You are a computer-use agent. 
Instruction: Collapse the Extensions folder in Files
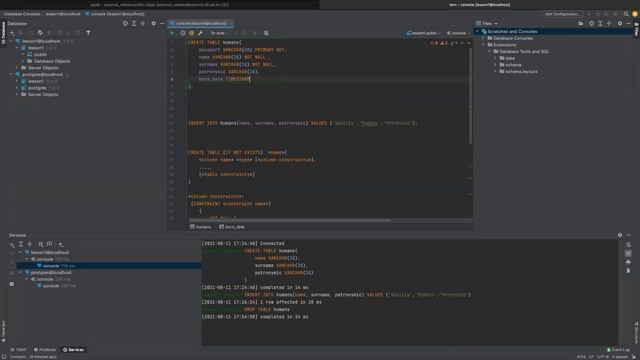[x=484, y=45]
